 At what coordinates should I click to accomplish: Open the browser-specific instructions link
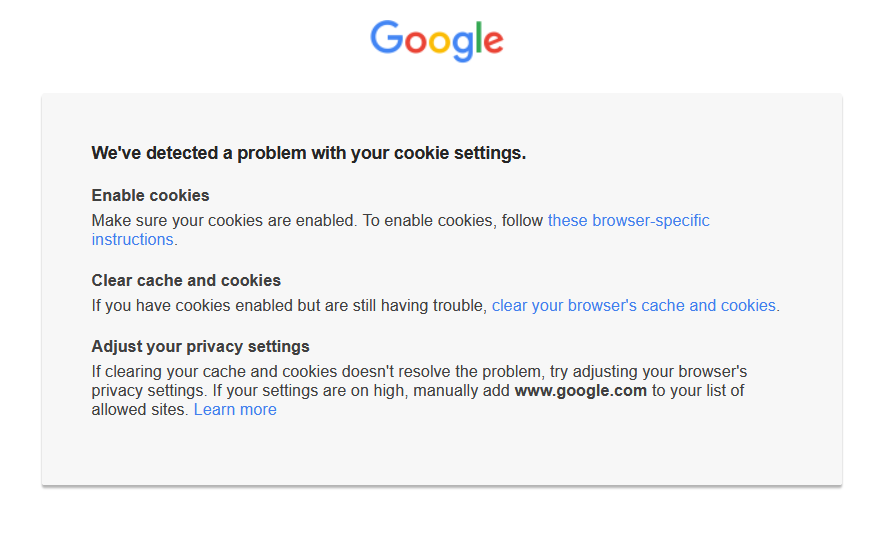628,220
